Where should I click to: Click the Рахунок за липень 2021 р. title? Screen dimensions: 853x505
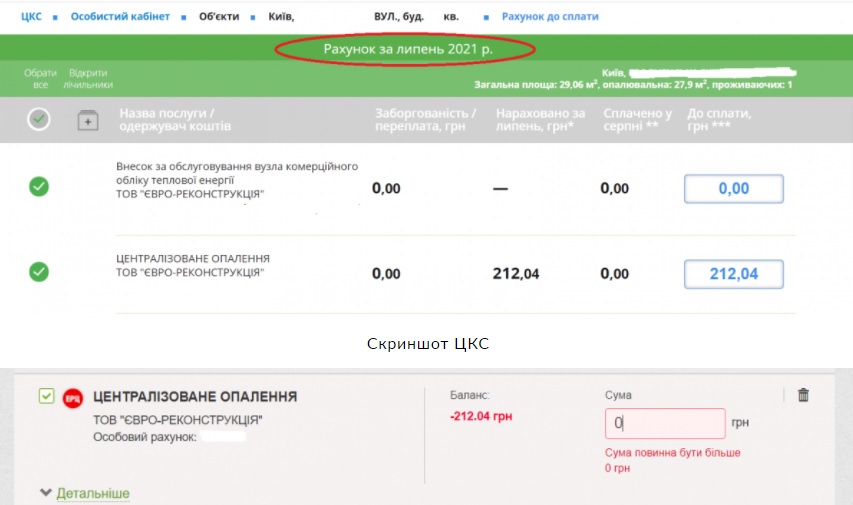tap(407, 48)
